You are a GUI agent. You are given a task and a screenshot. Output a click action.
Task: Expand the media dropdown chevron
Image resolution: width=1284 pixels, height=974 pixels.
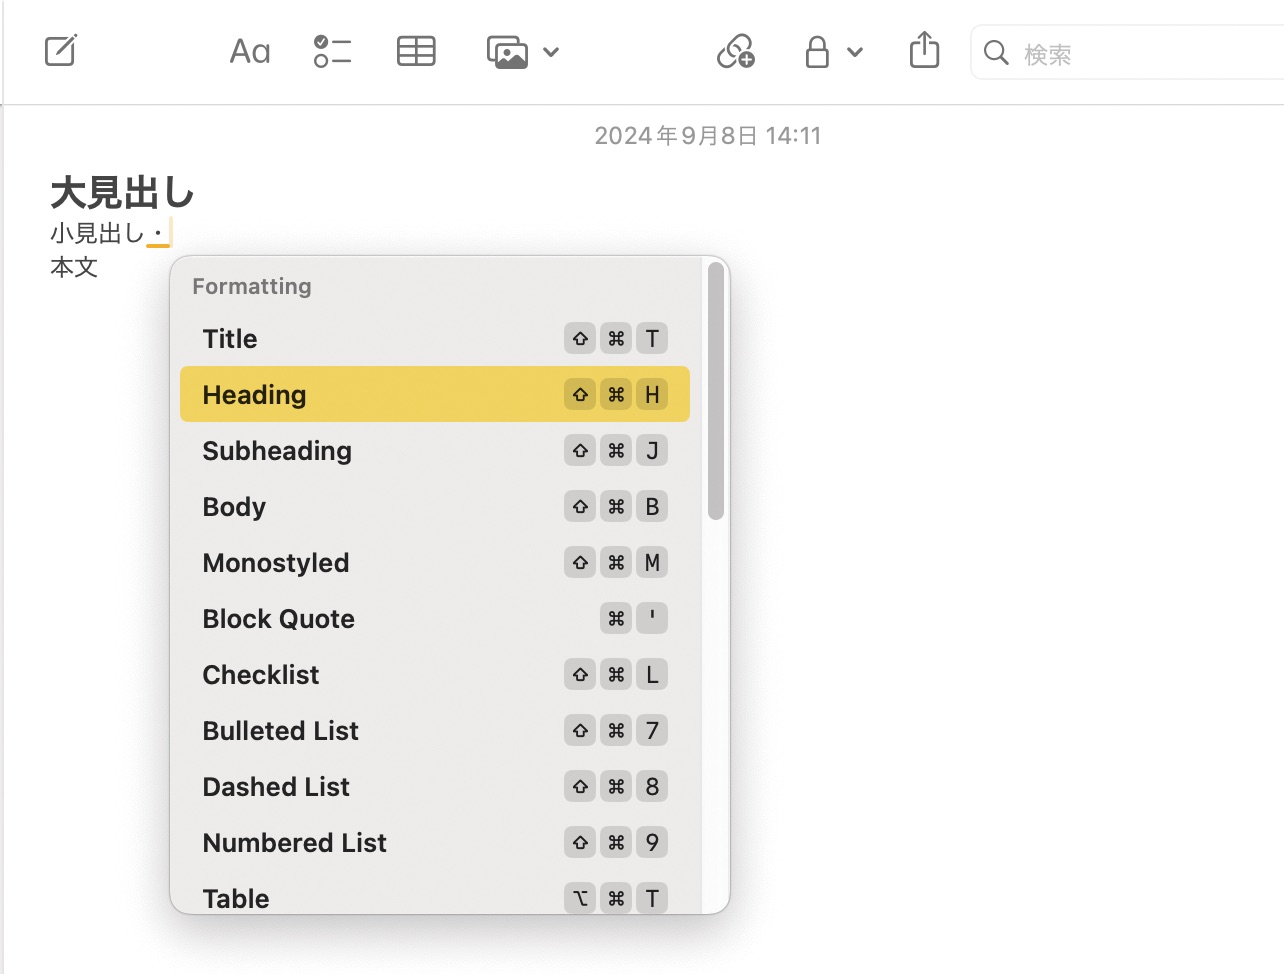[551, 52]
